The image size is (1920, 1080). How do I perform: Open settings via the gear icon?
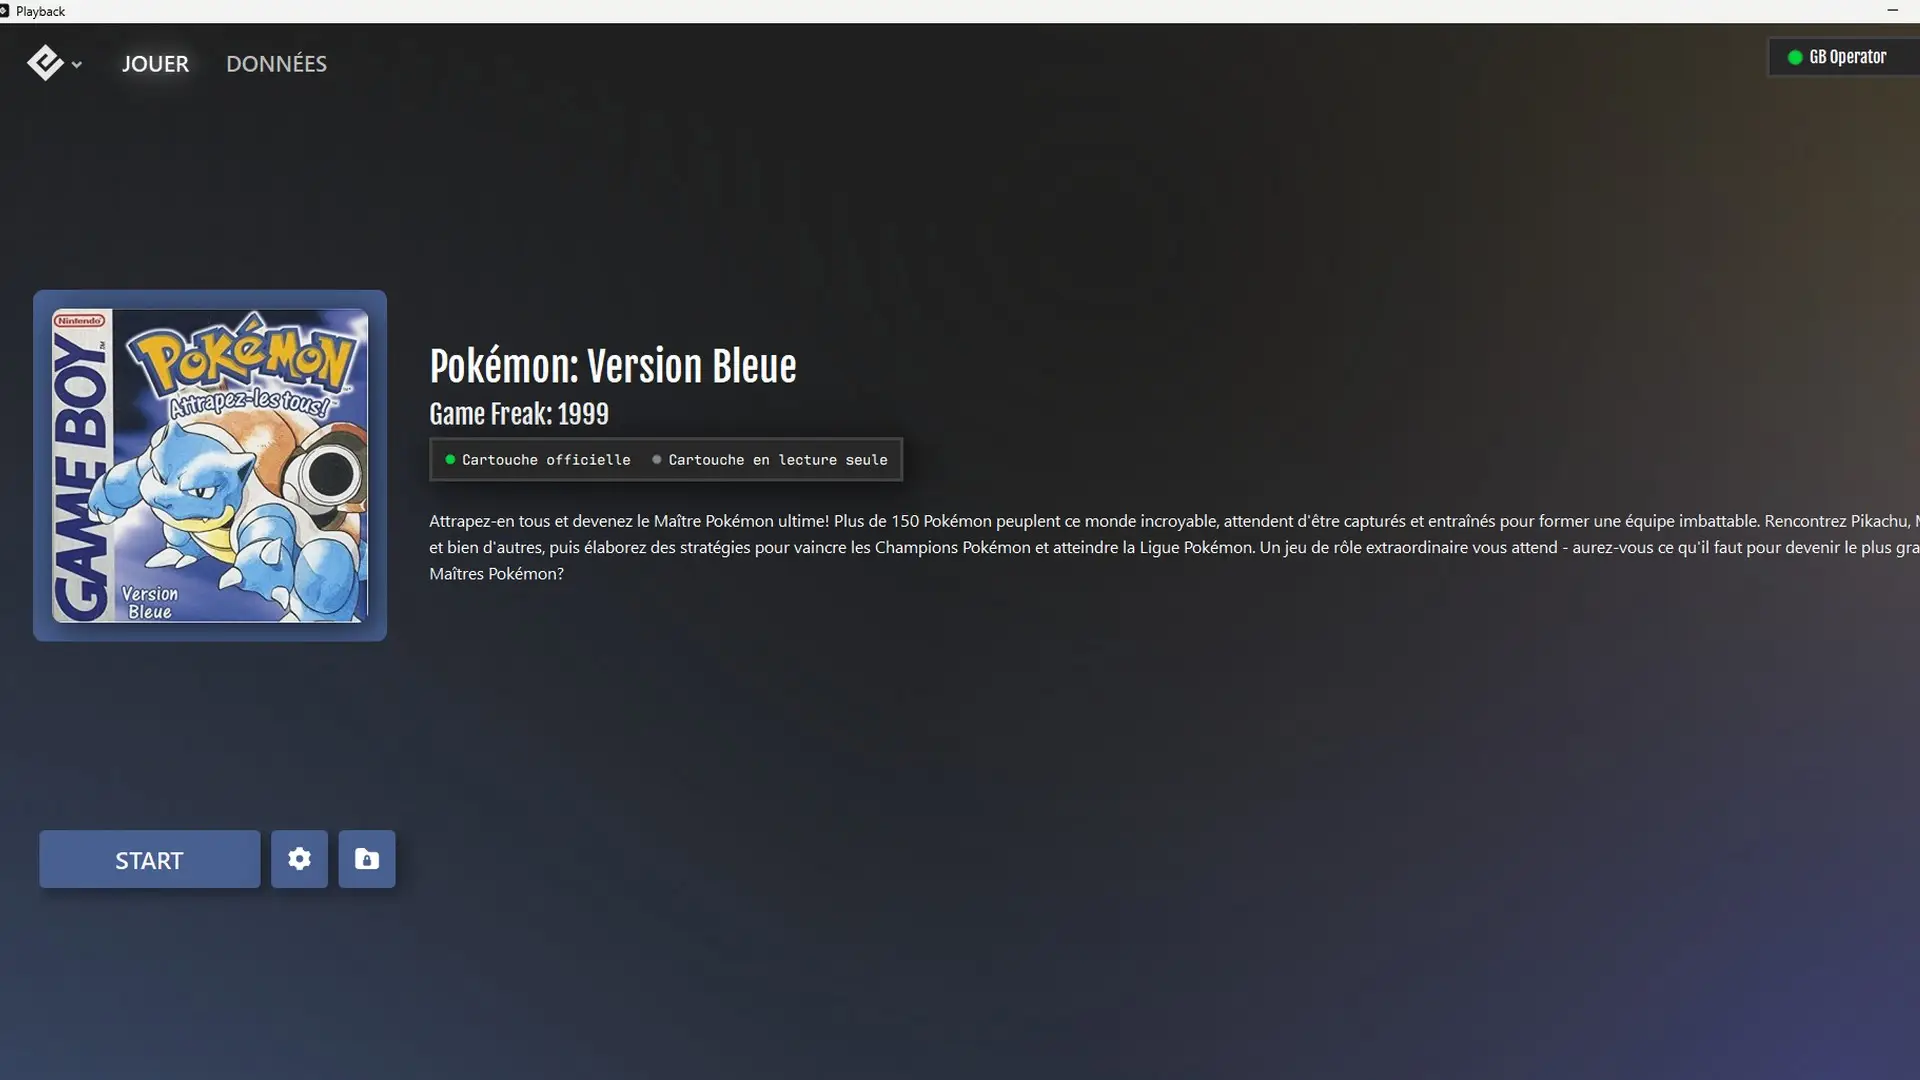click(x=299, y=859)
